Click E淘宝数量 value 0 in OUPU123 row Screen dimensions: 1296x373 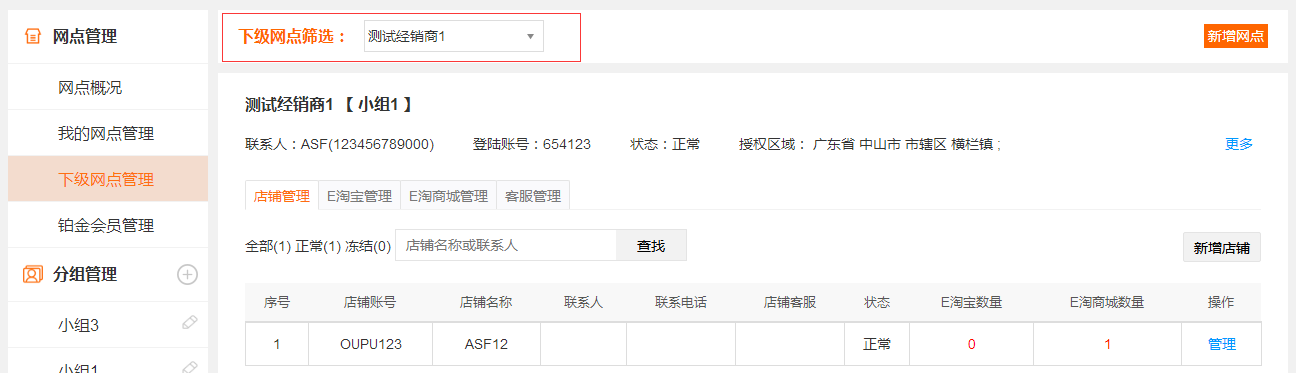tap(971, 344)
